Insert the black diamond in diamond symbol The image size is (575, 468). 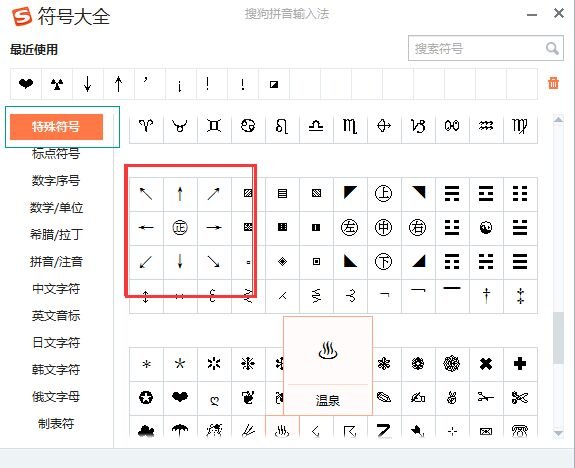click(x=282, y=262)
